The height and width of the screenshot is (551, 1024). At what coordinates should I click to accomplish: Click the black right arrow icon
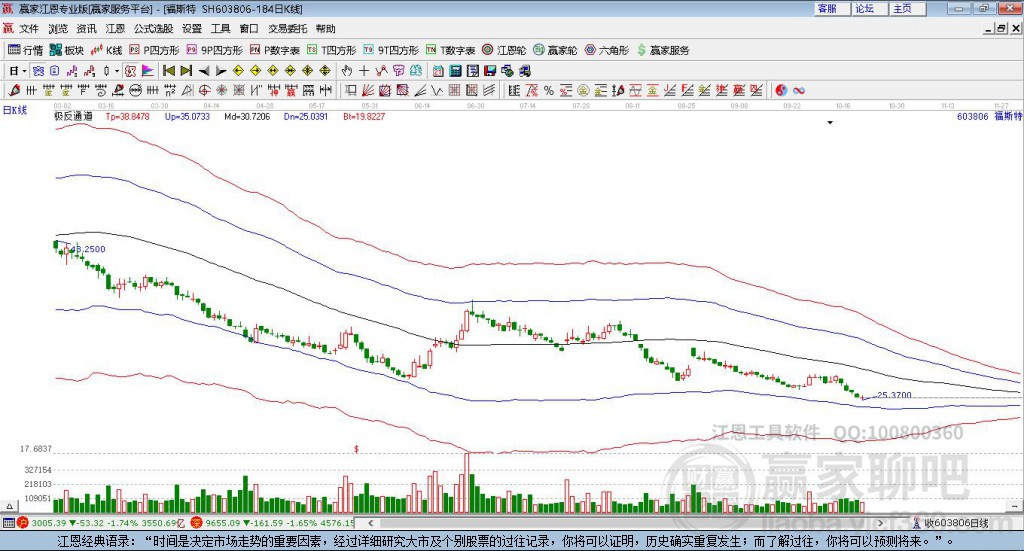(x=221, y=71)
